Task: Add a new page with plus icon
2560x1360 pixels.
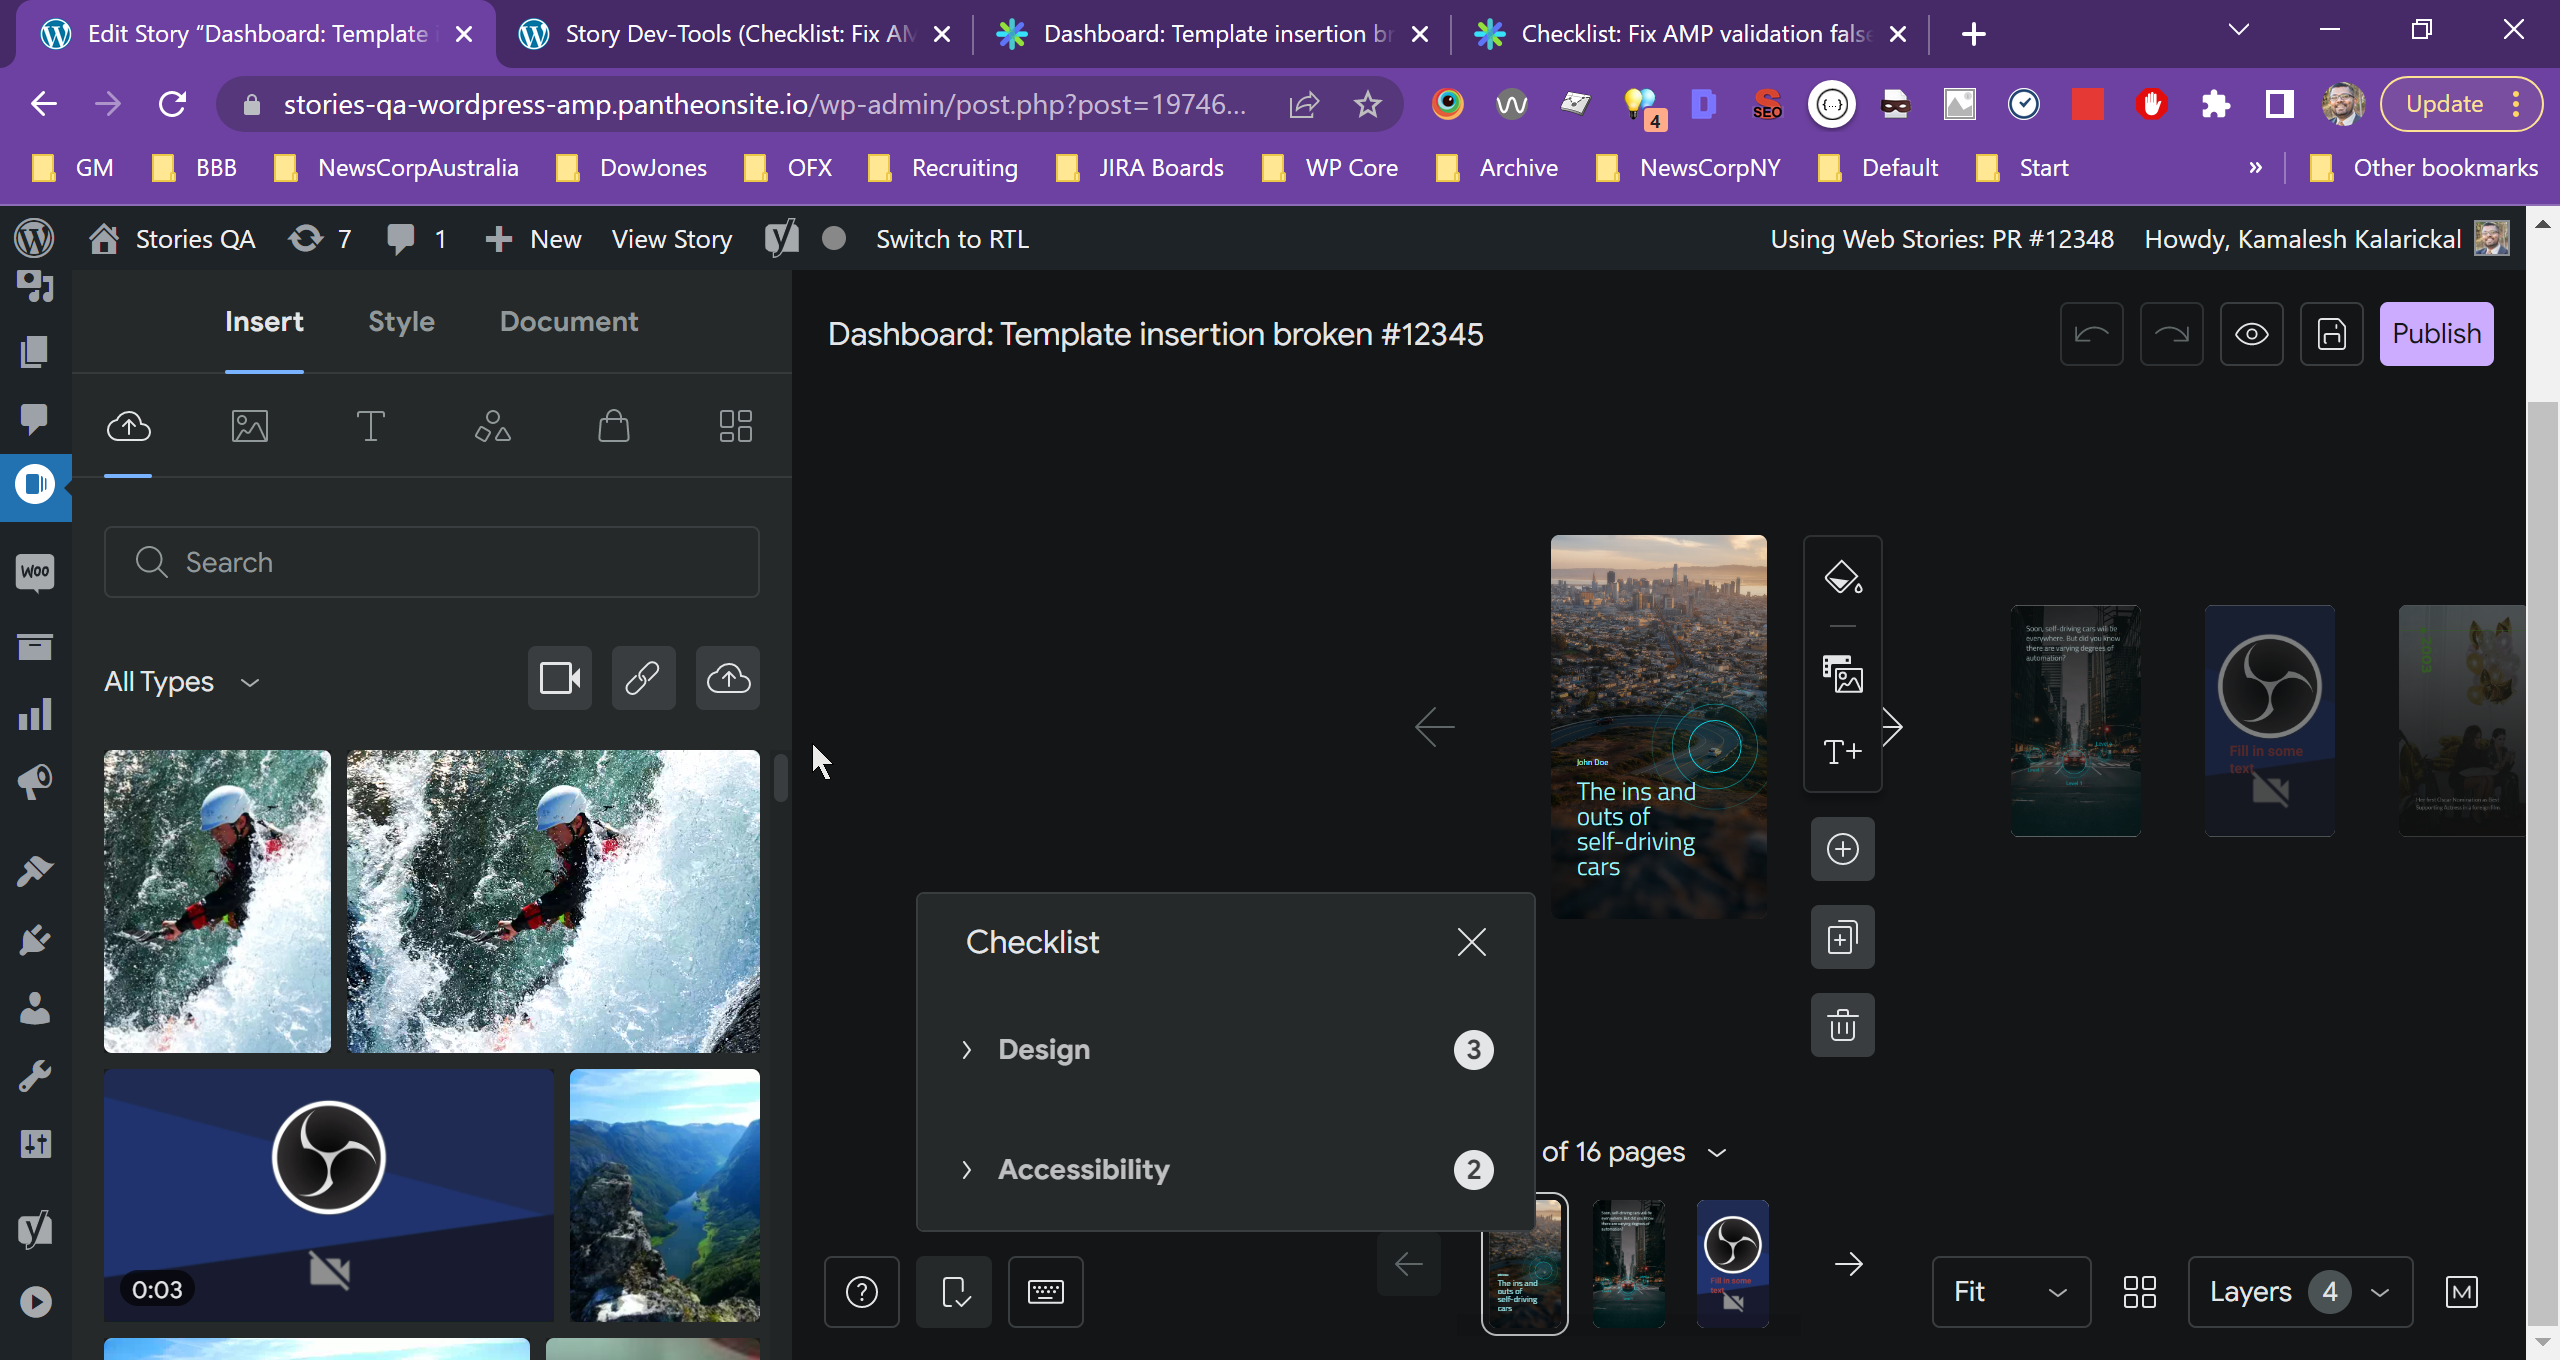Action: pyautogui.click(x=1843, y=849)
